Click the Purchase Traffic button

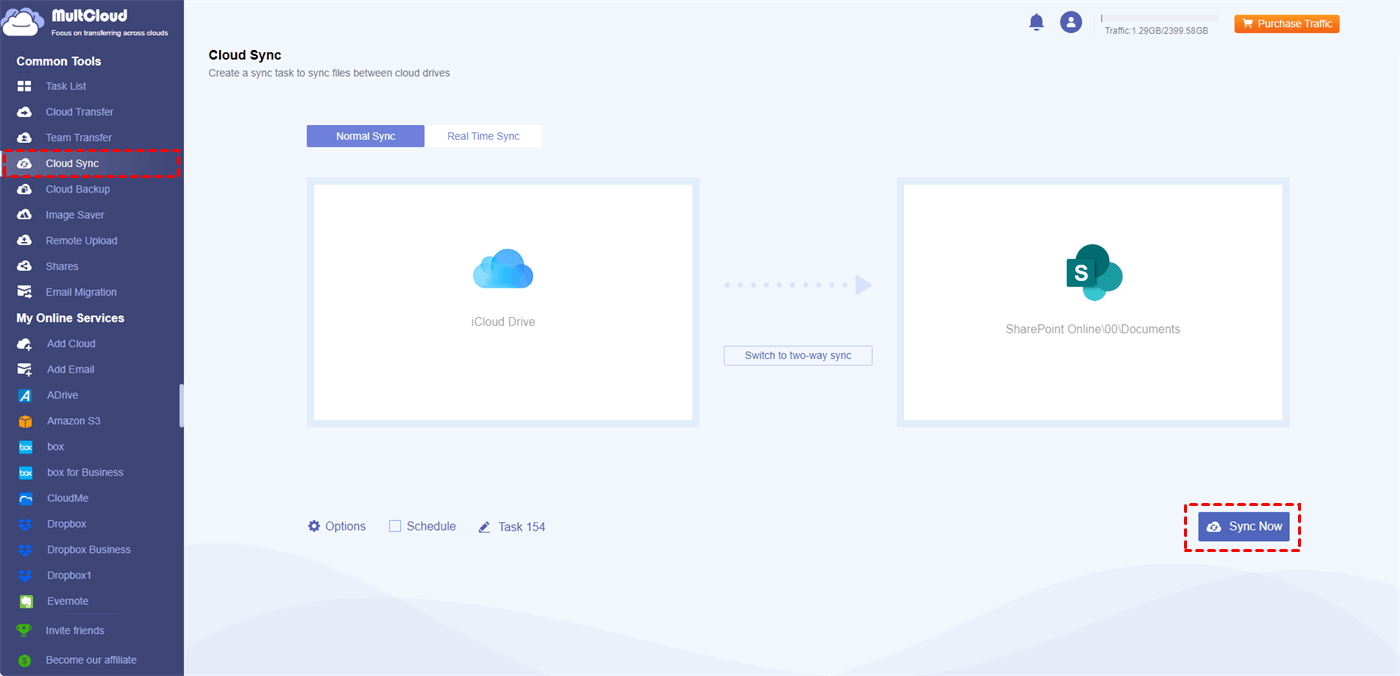tap(1286, 24)
